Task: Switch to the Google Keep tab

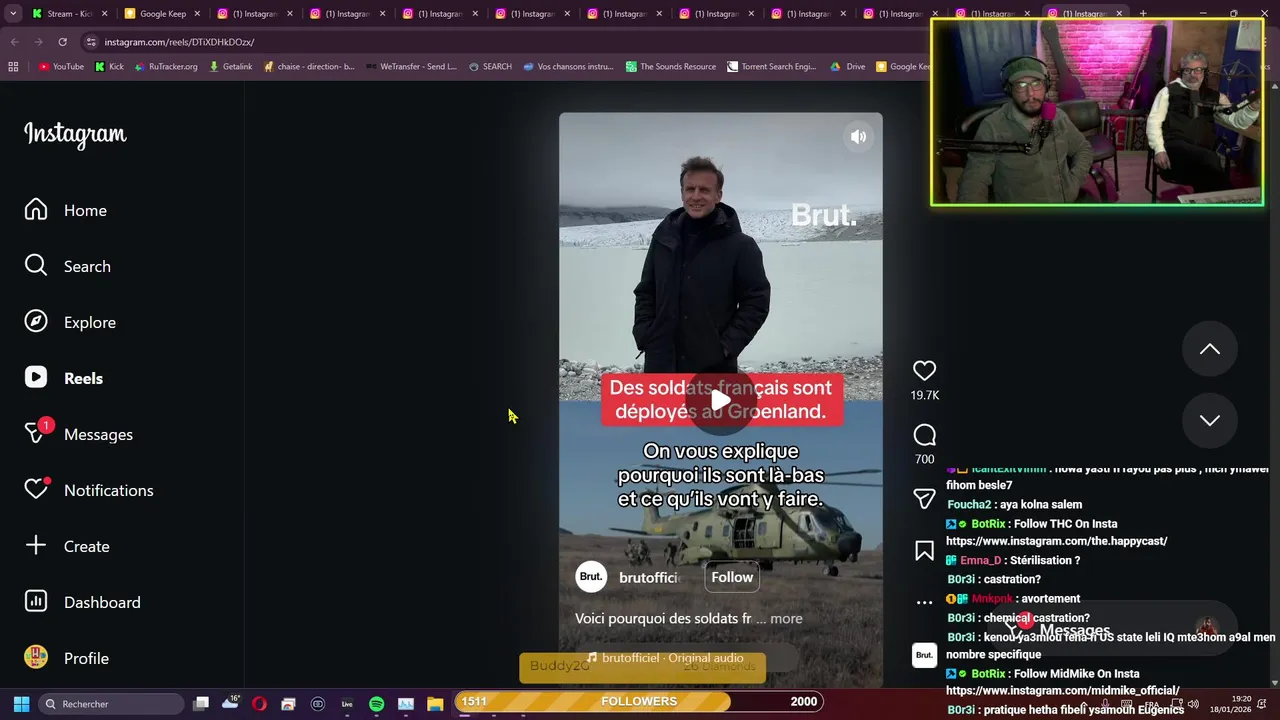Action: [163, 14]
